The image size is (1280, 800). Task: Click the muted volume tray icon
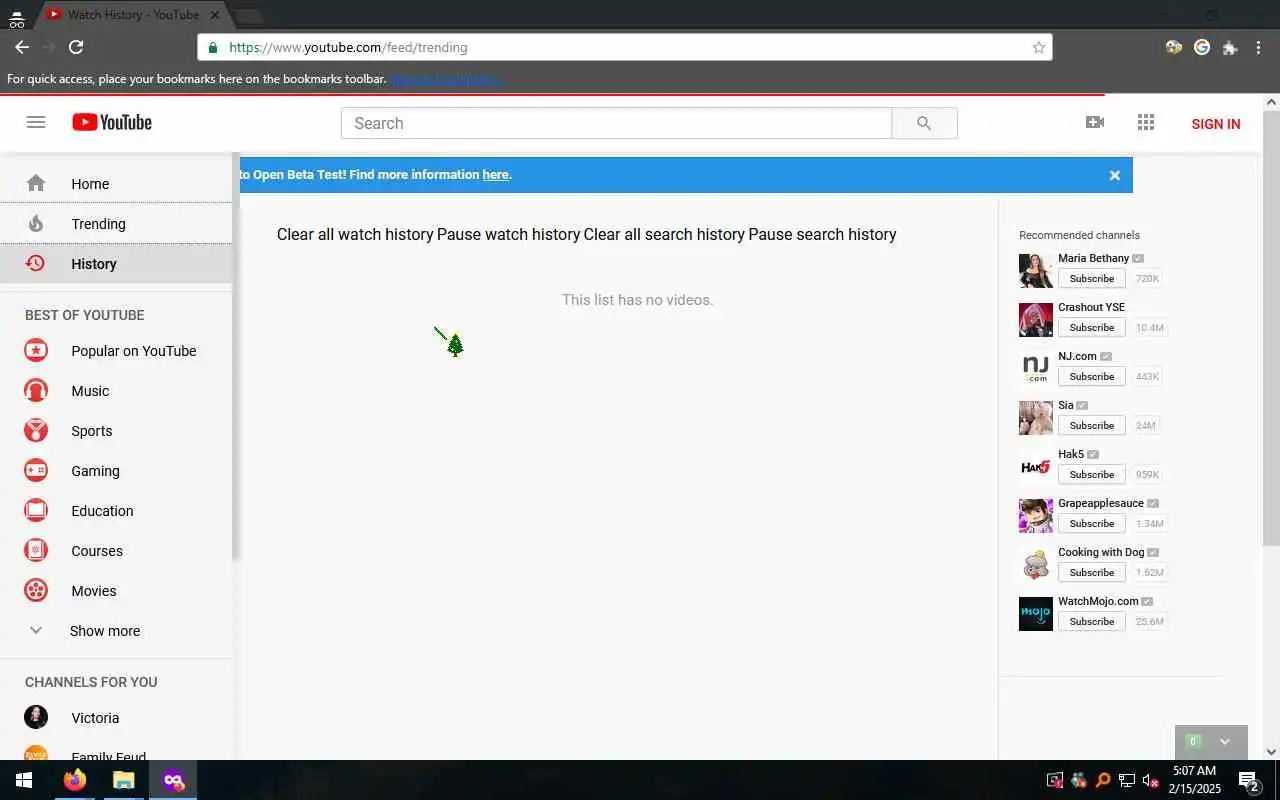tap(1151, 780)
